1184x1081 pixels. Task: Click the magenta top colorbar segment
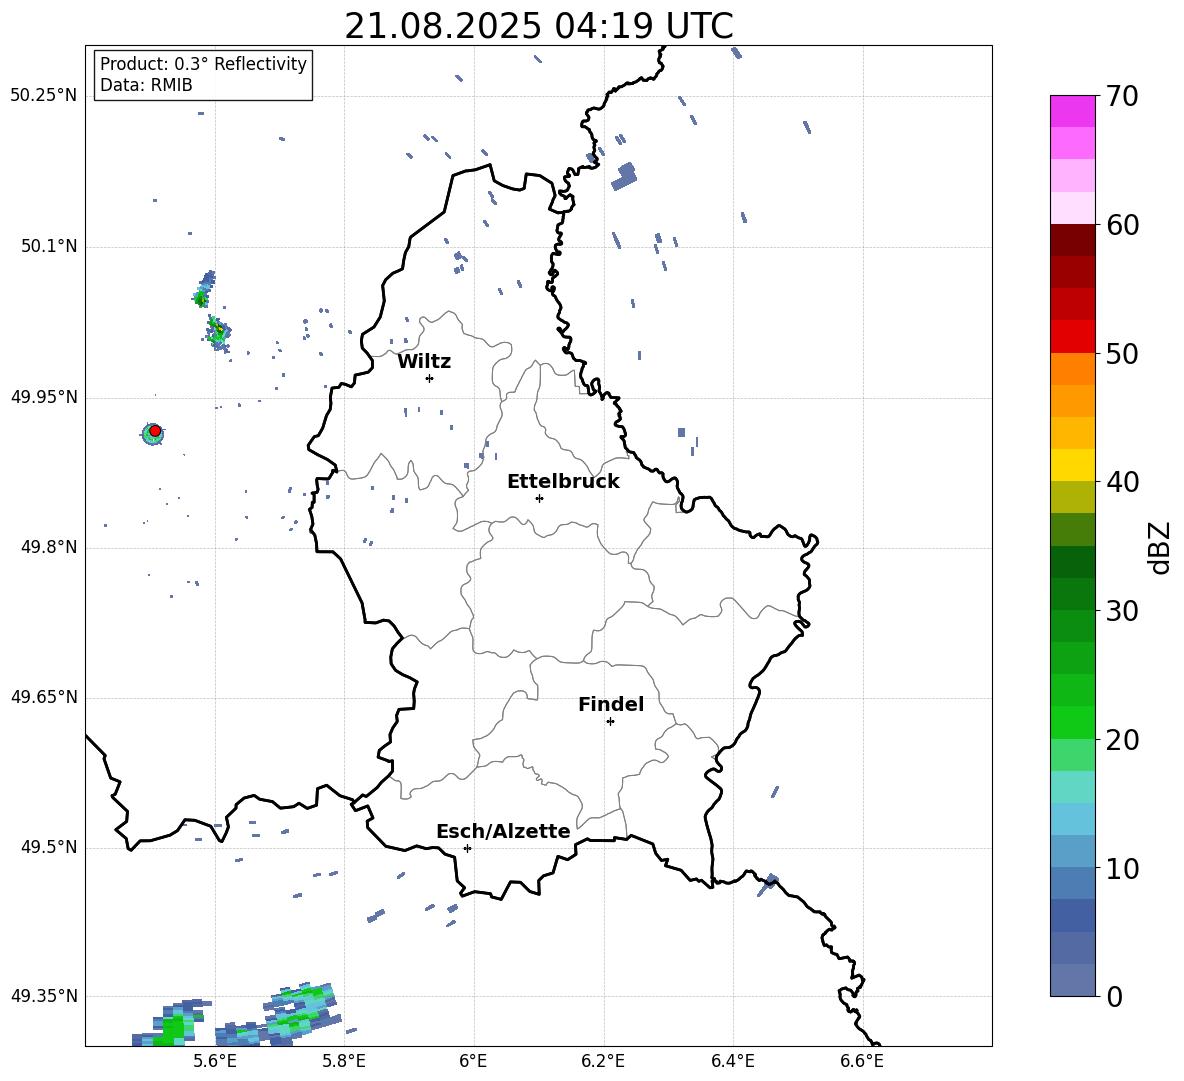[1072, 111]
